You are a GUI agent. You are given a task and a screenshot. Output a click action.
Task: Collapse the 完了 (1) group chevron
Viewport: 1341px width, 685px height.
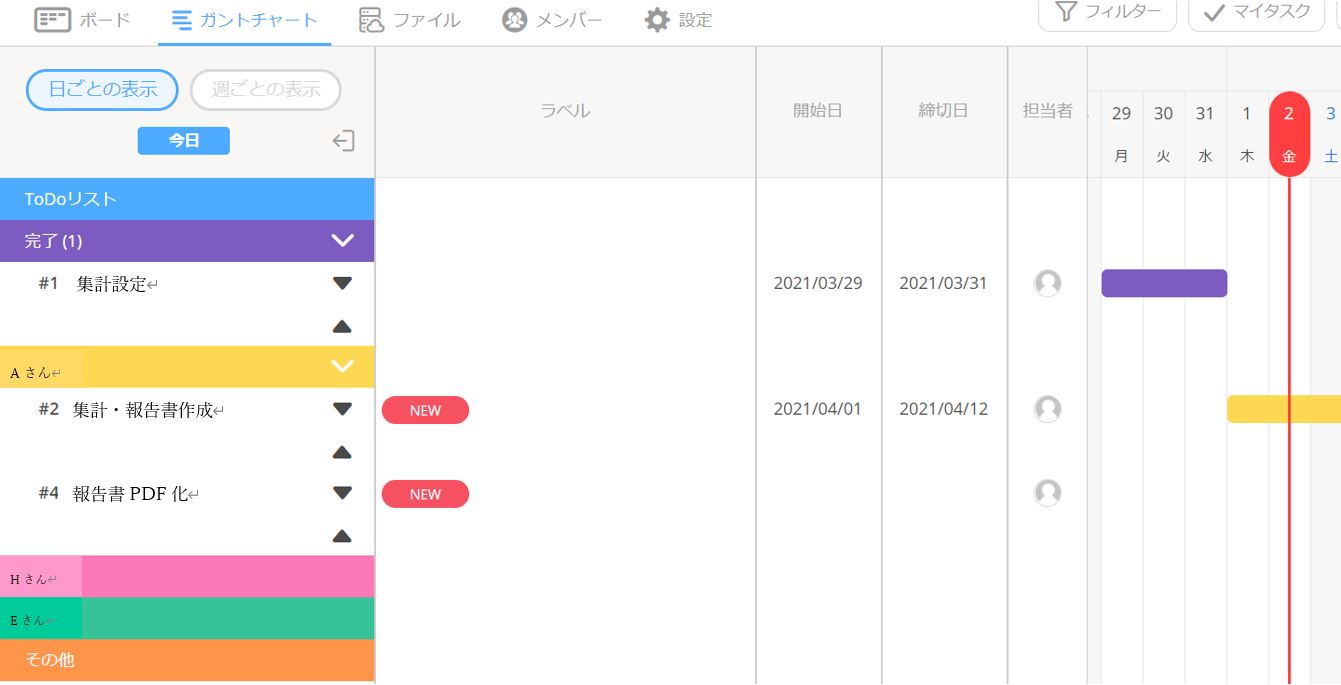(343, 240)
